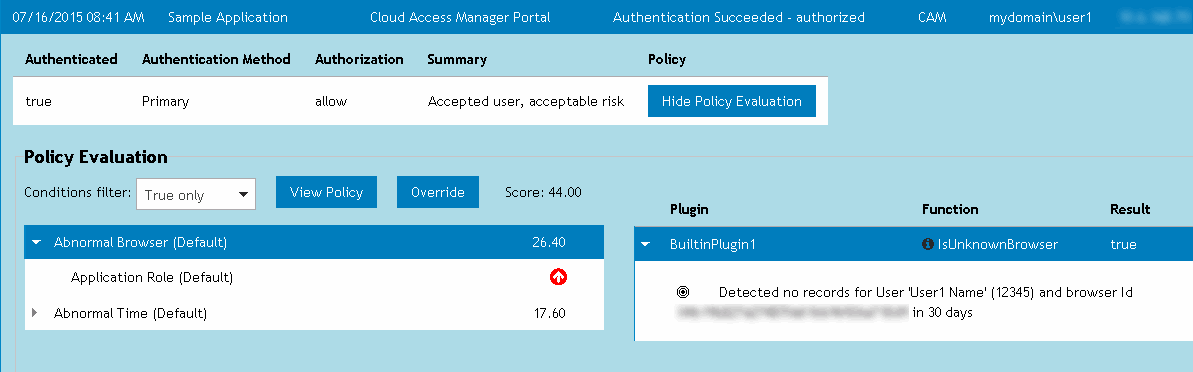Screen dimensions: 1193x372
Task: Click the mydomain\user1 username in header
Action: pos(1039,17)
